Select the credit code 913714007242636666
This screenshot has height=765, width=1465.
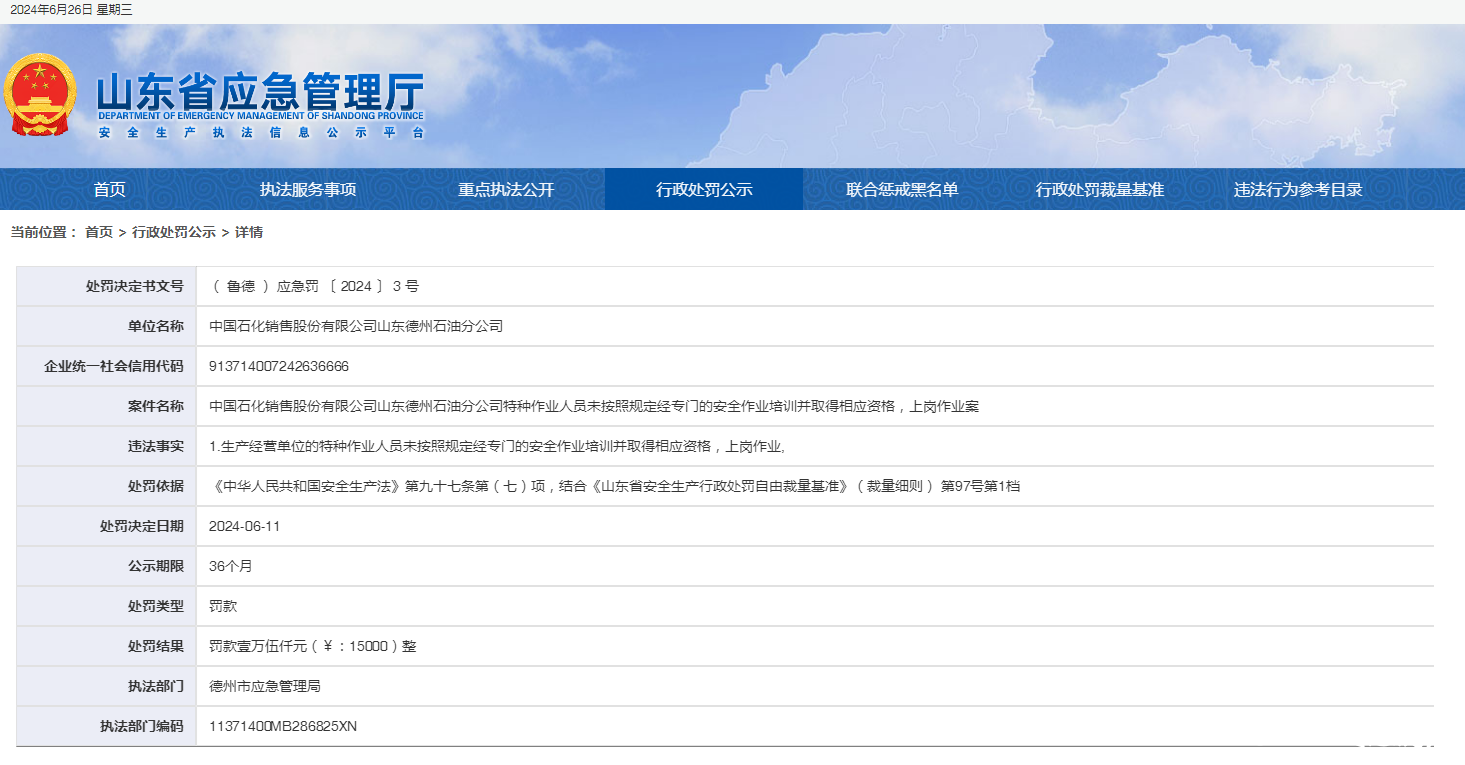tap(279, 366)
